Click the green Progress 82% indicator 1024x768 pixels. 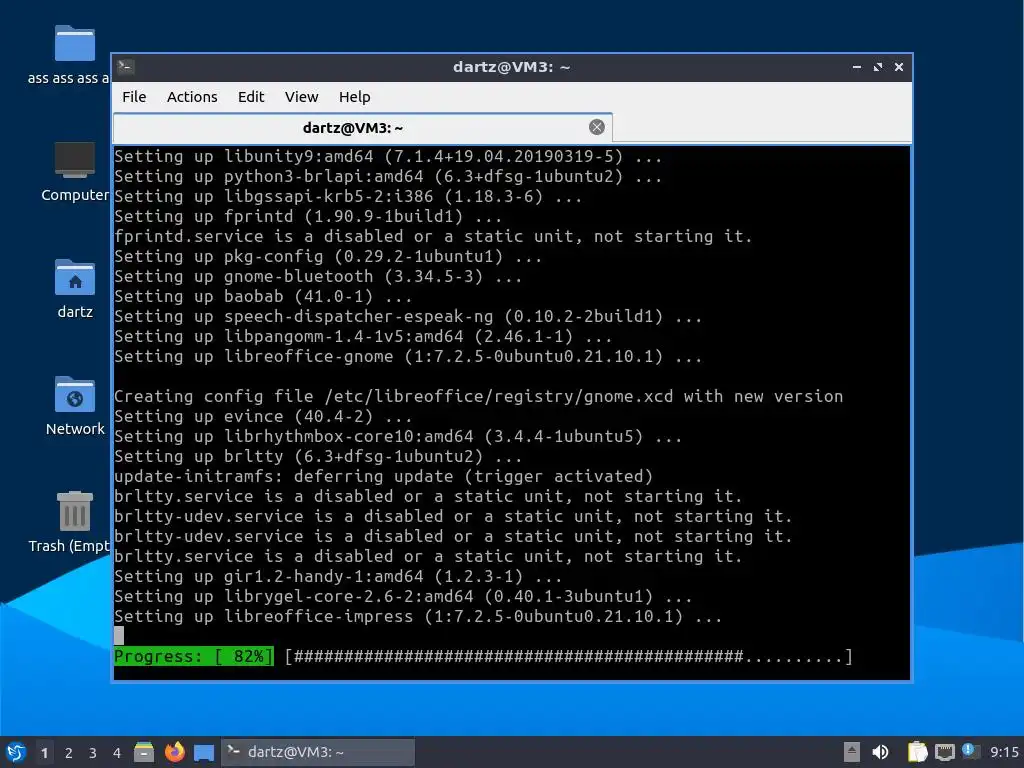coord(194,656)
